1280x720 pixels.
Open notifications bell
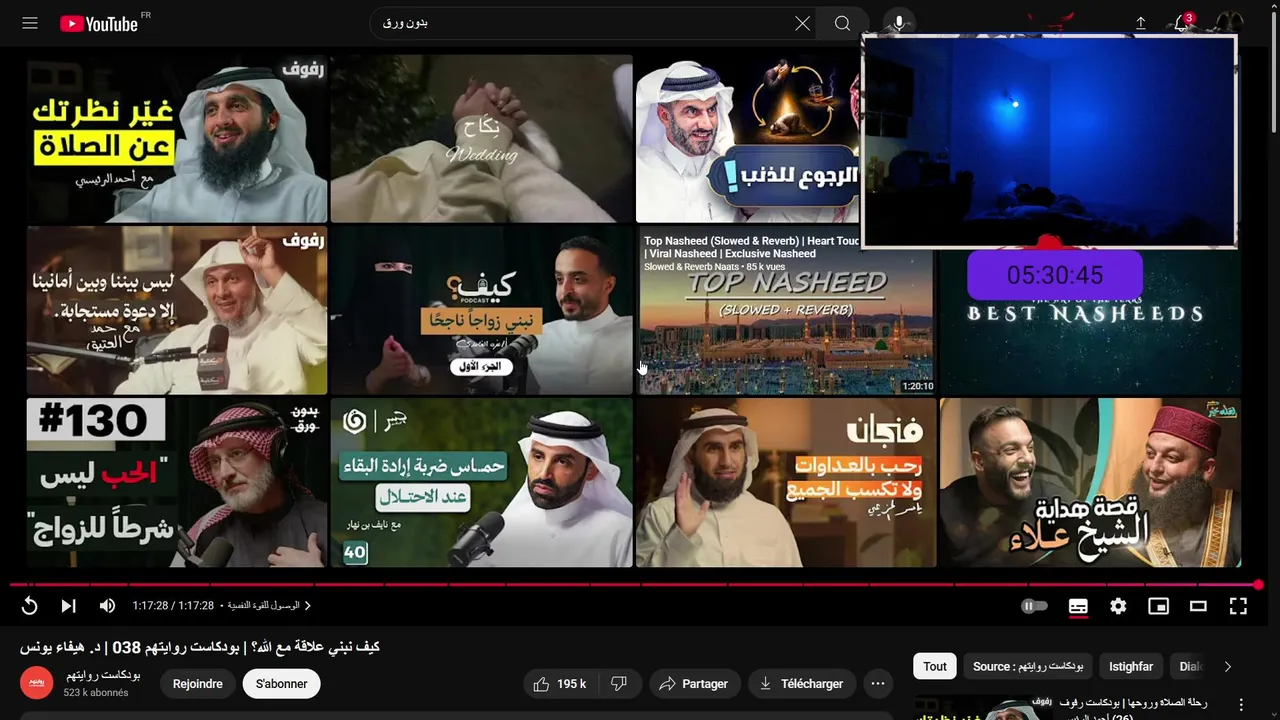(1182, 23)
